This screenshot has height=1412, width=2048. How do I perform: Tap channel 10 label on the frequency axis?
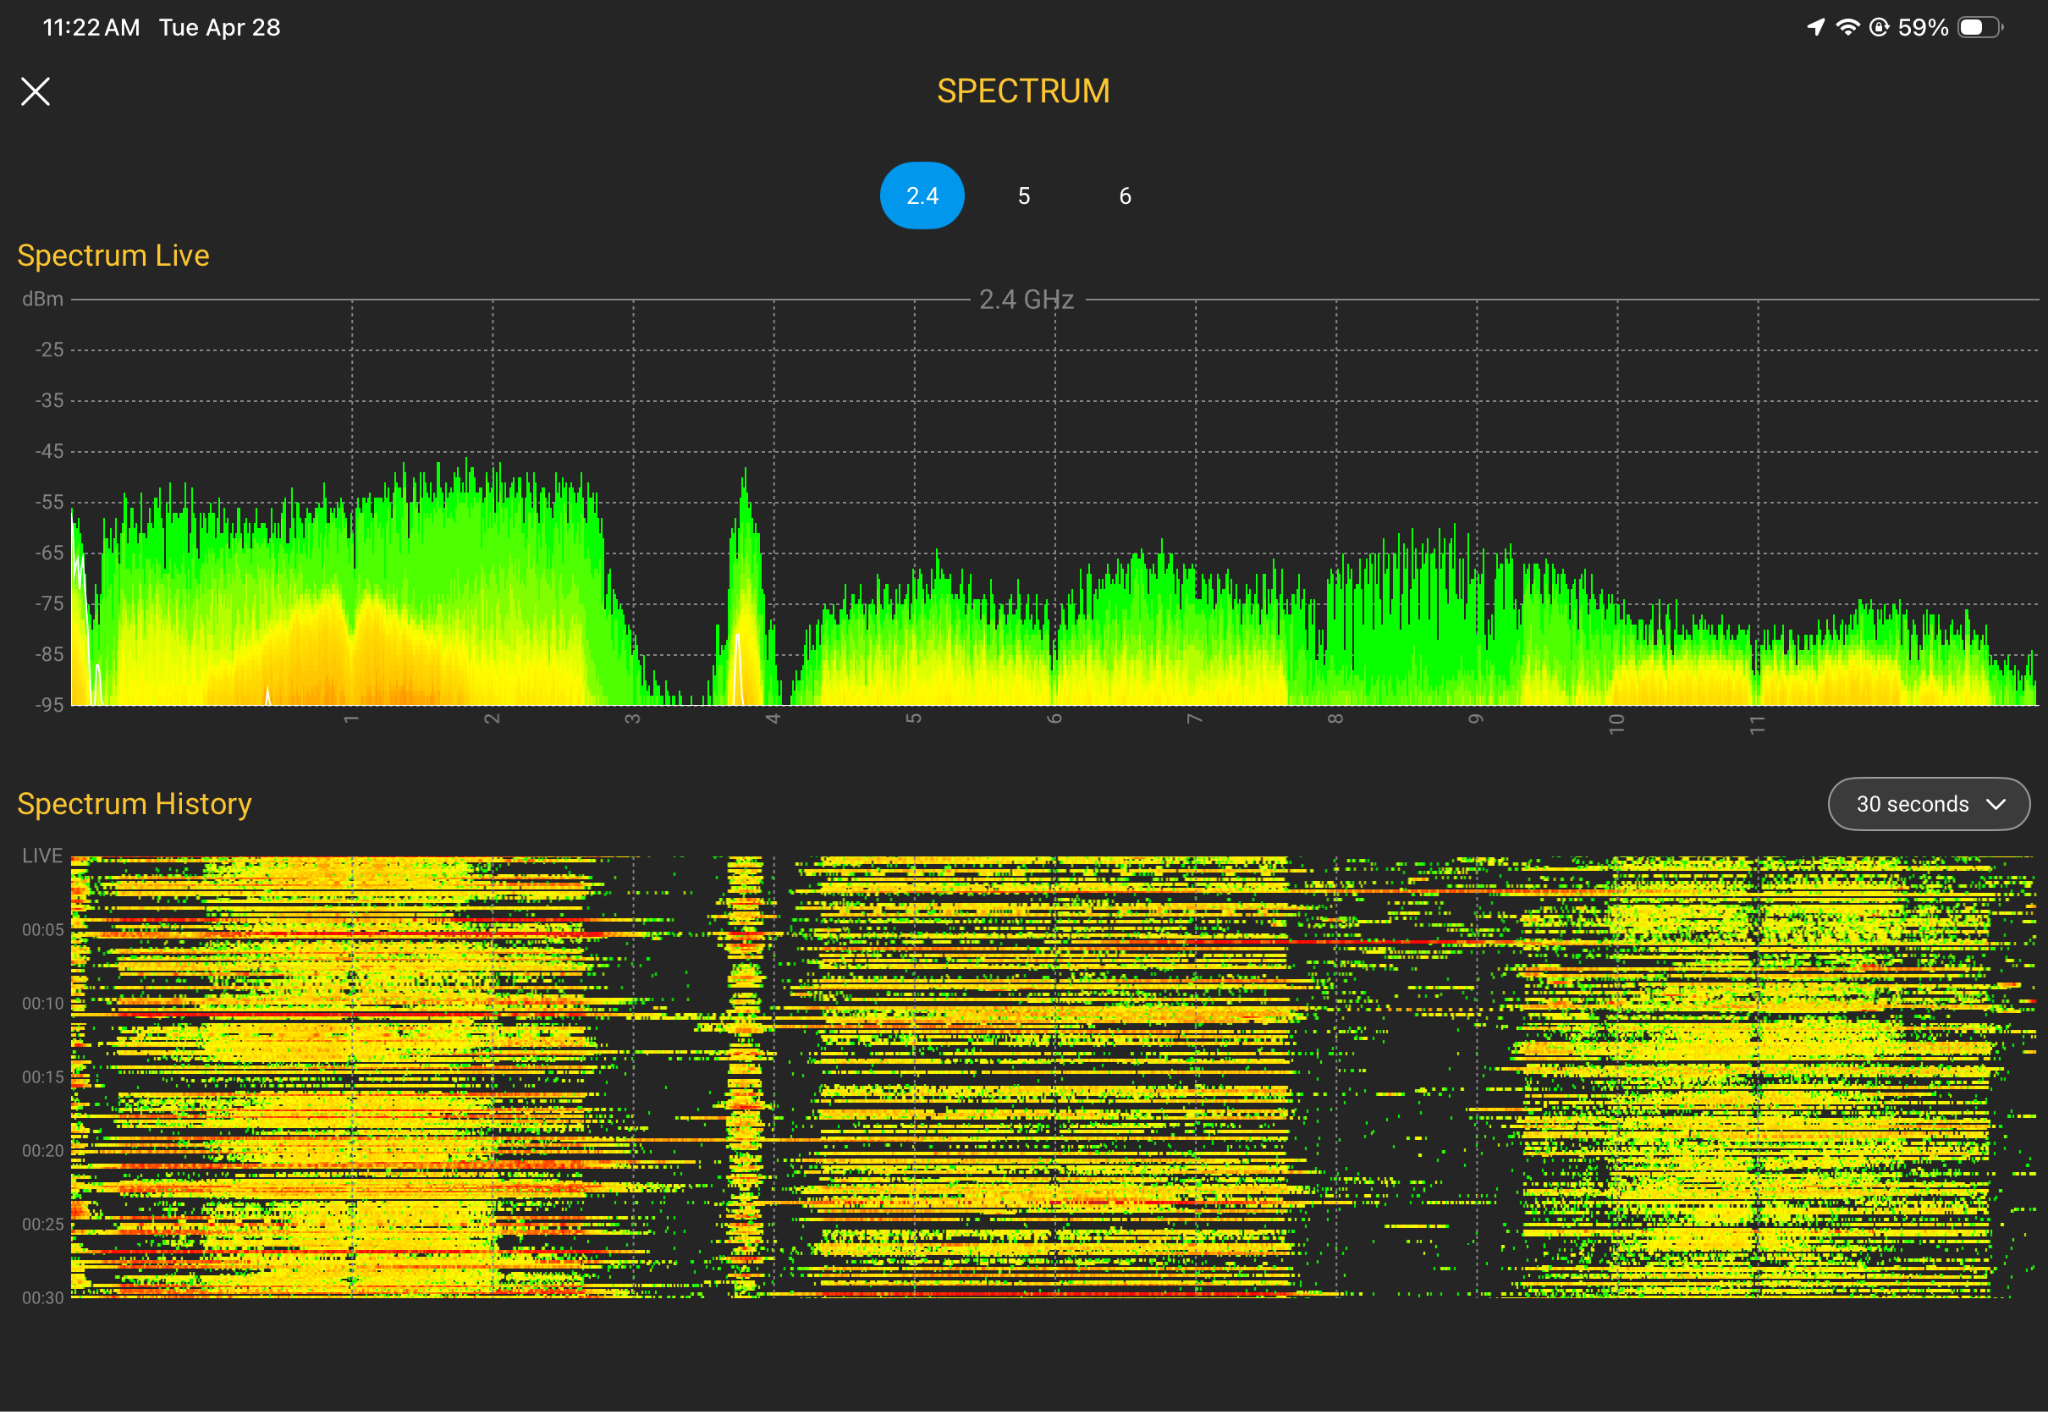coord(1617,724)
